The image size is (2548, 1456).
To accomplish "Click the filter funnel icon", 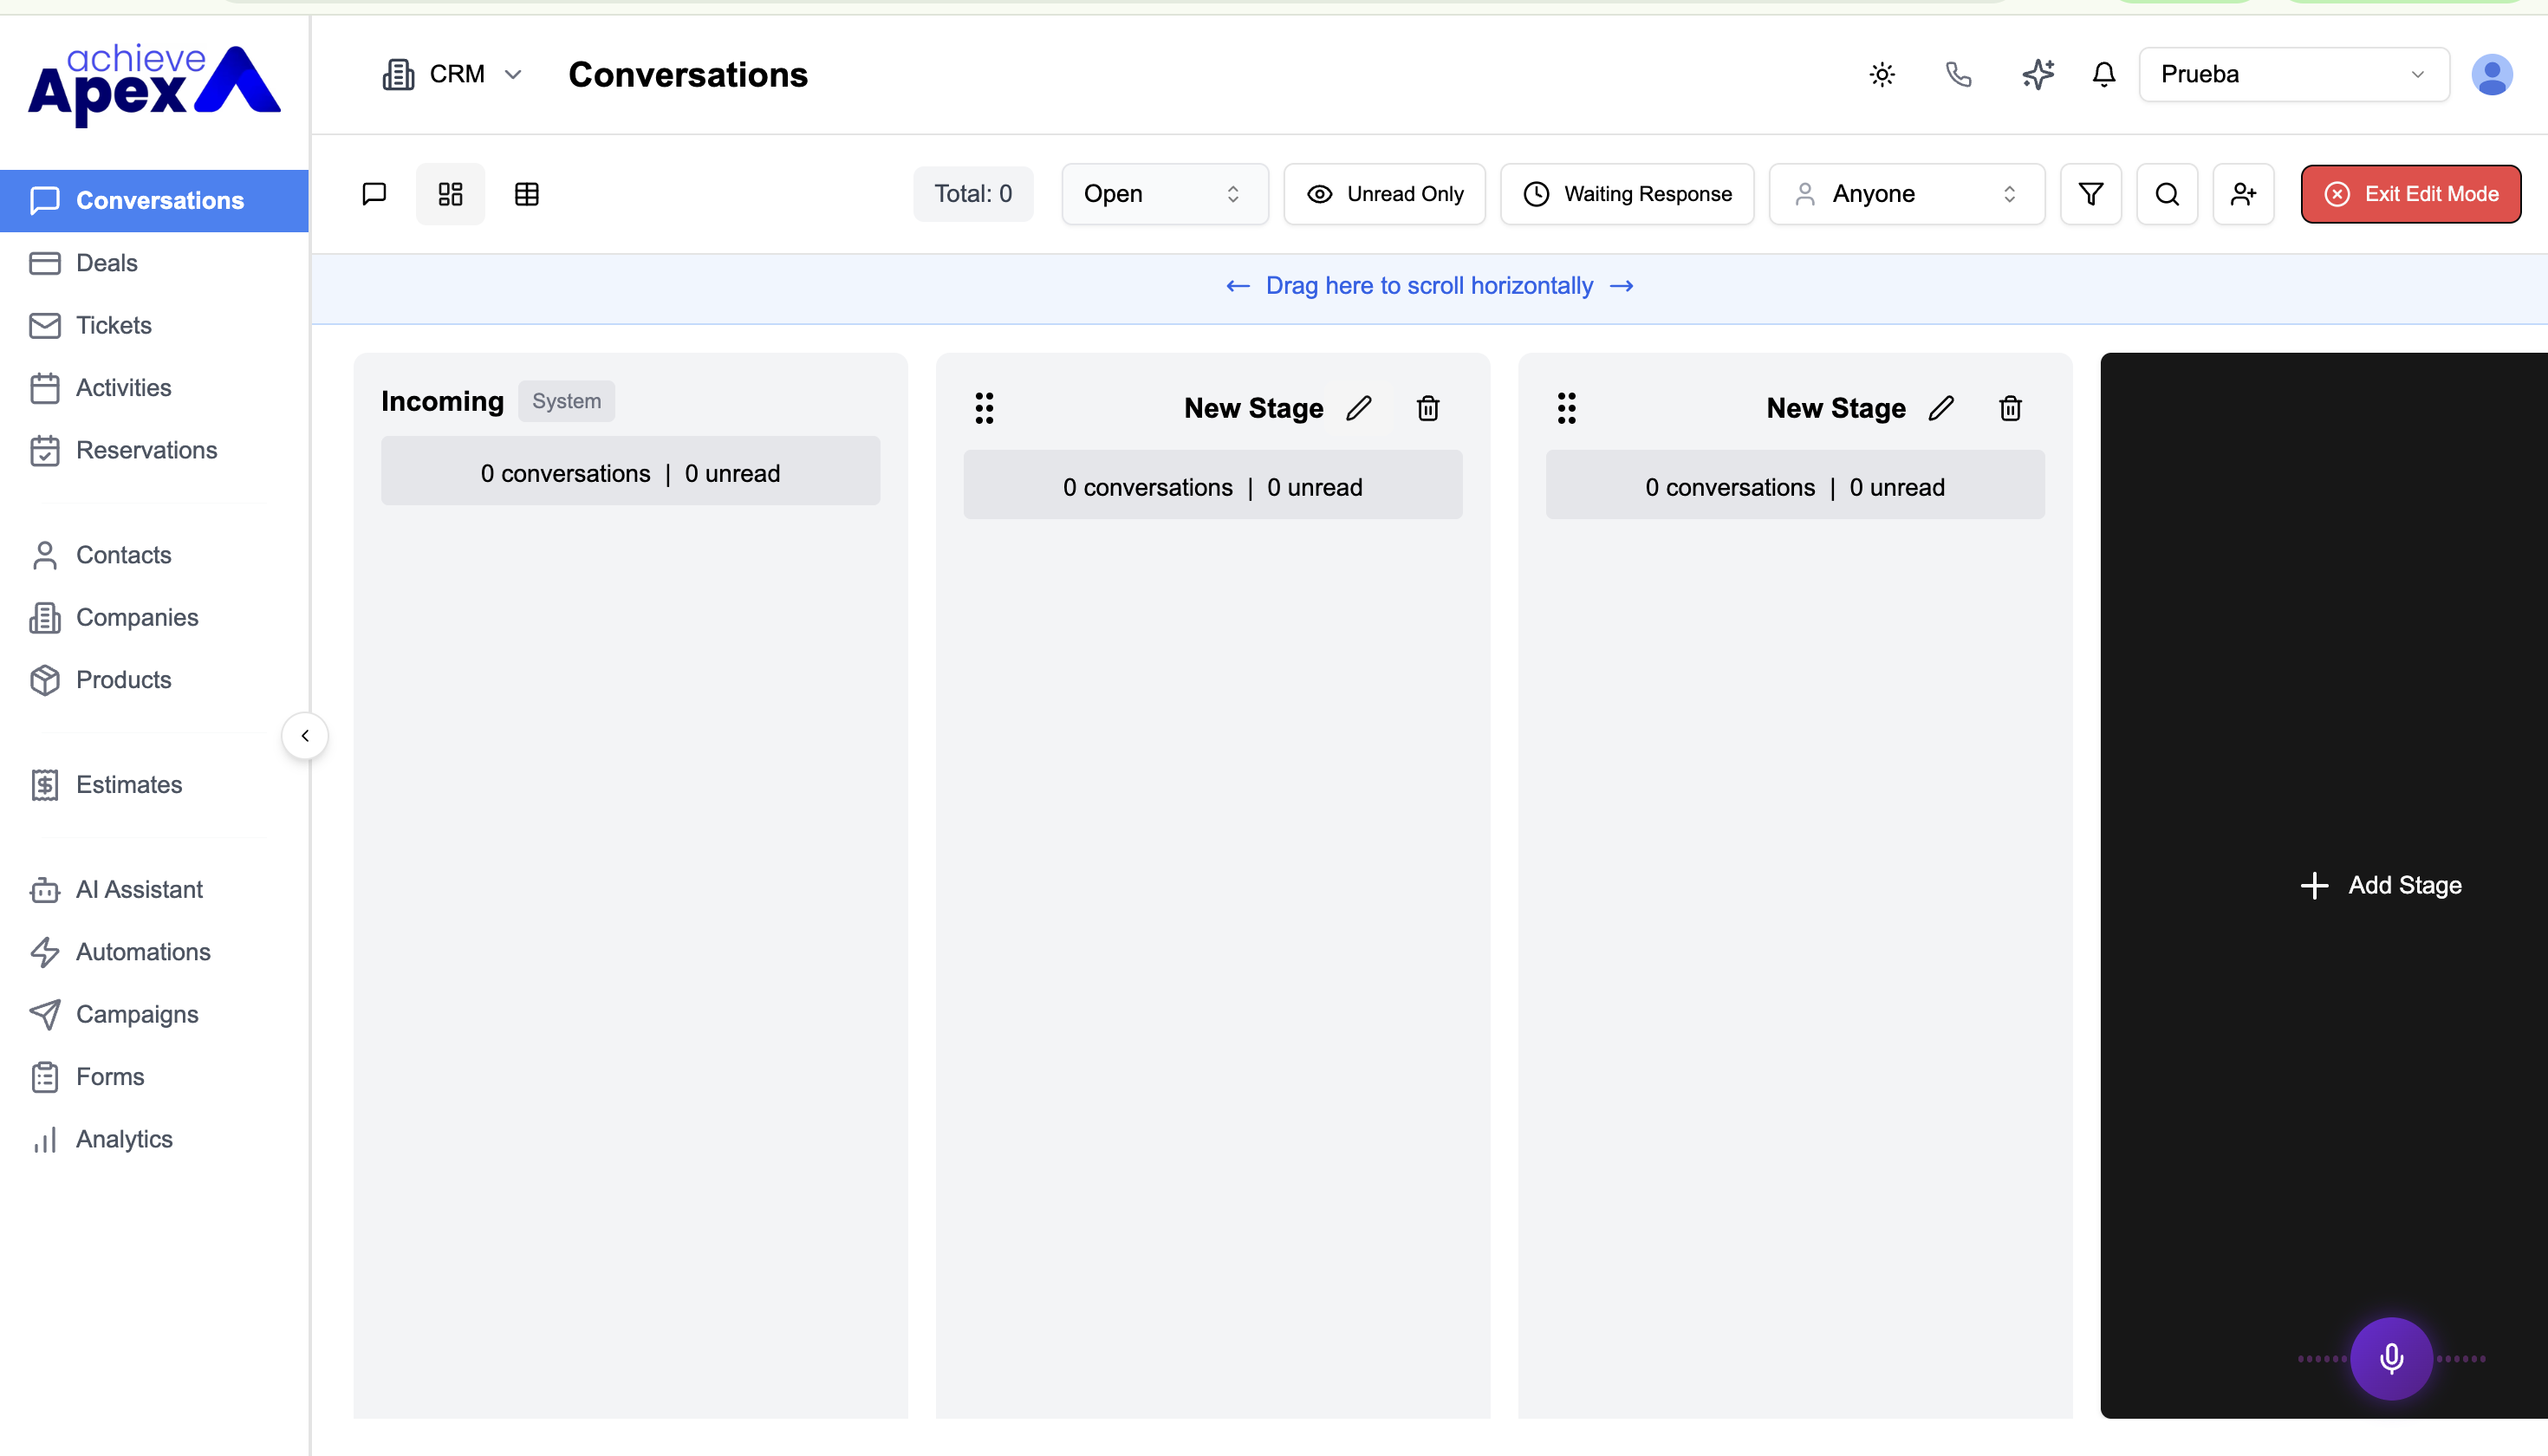I will 2090,194.
